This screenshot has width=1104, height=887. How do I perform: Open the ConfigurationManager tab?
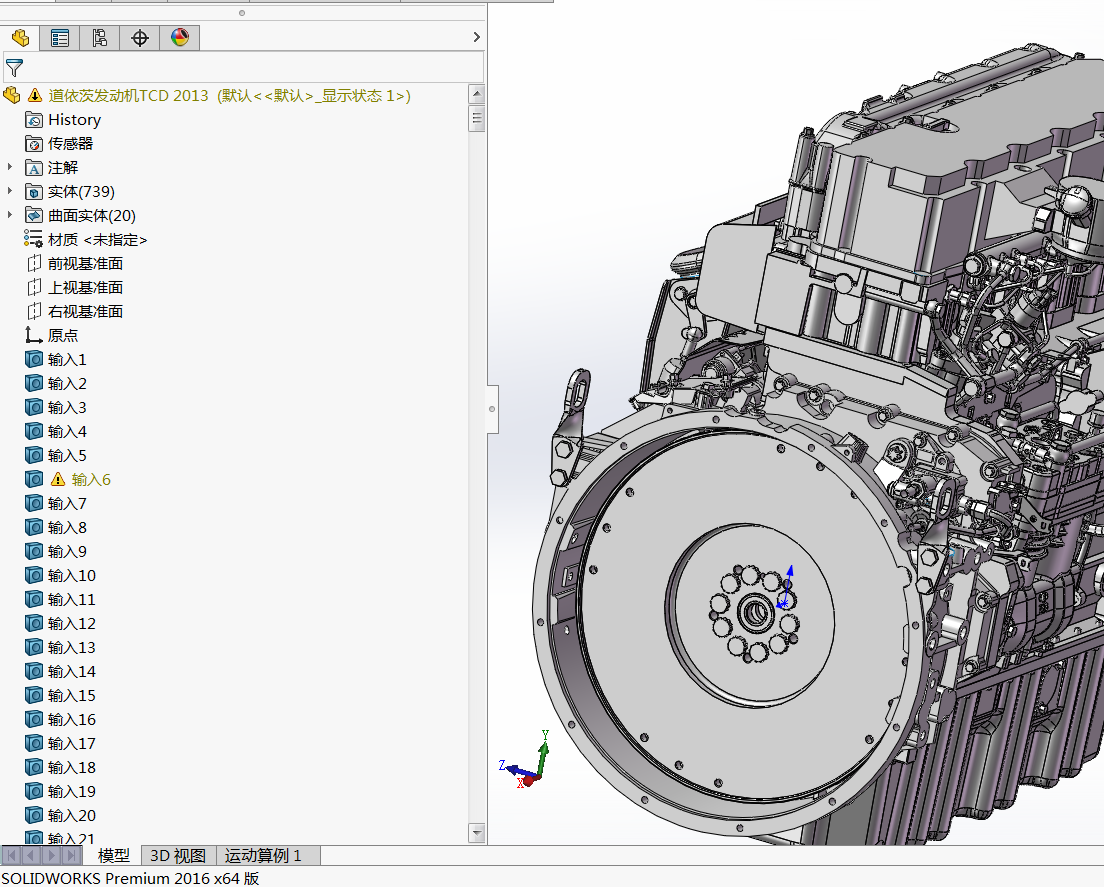pyautogui.click(x=99, y=37)
